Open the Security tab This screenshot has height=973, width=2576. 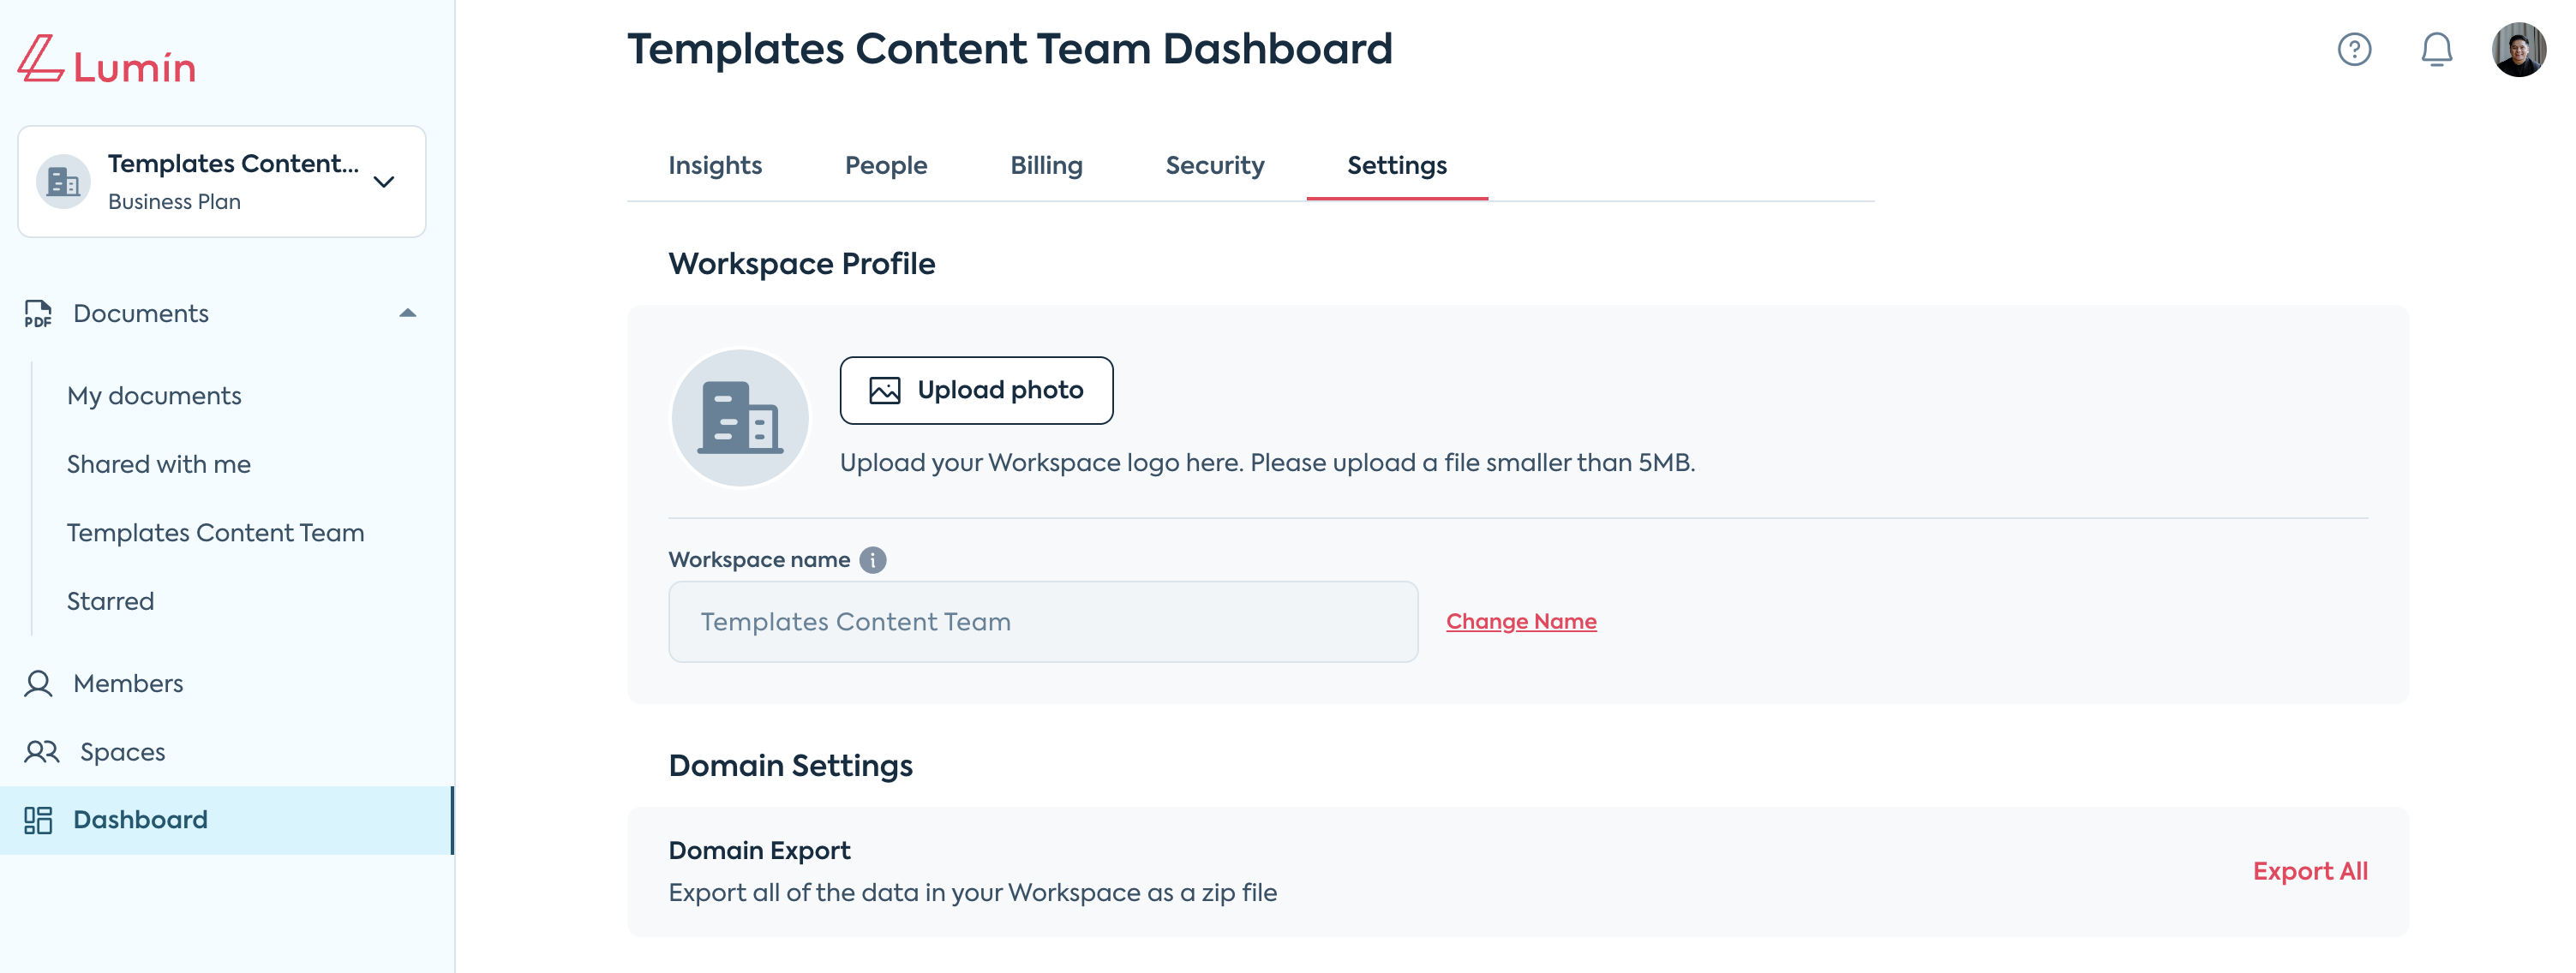pos(1214,166)
